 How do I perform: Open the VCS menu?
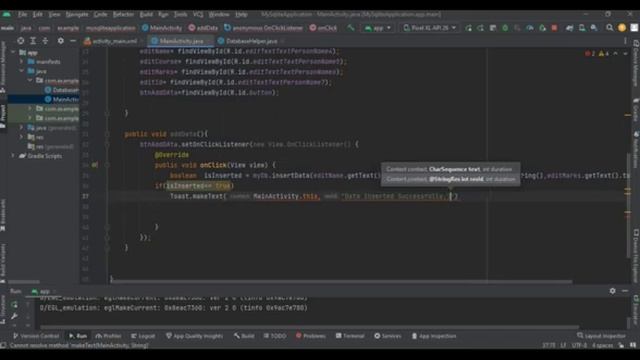[198, 14]
